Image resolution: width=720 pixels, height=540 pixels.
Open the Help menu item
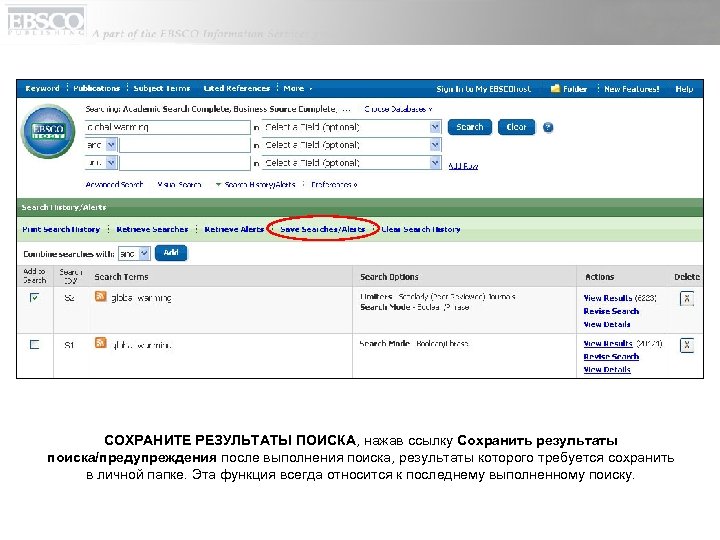(x=684, y=89)
